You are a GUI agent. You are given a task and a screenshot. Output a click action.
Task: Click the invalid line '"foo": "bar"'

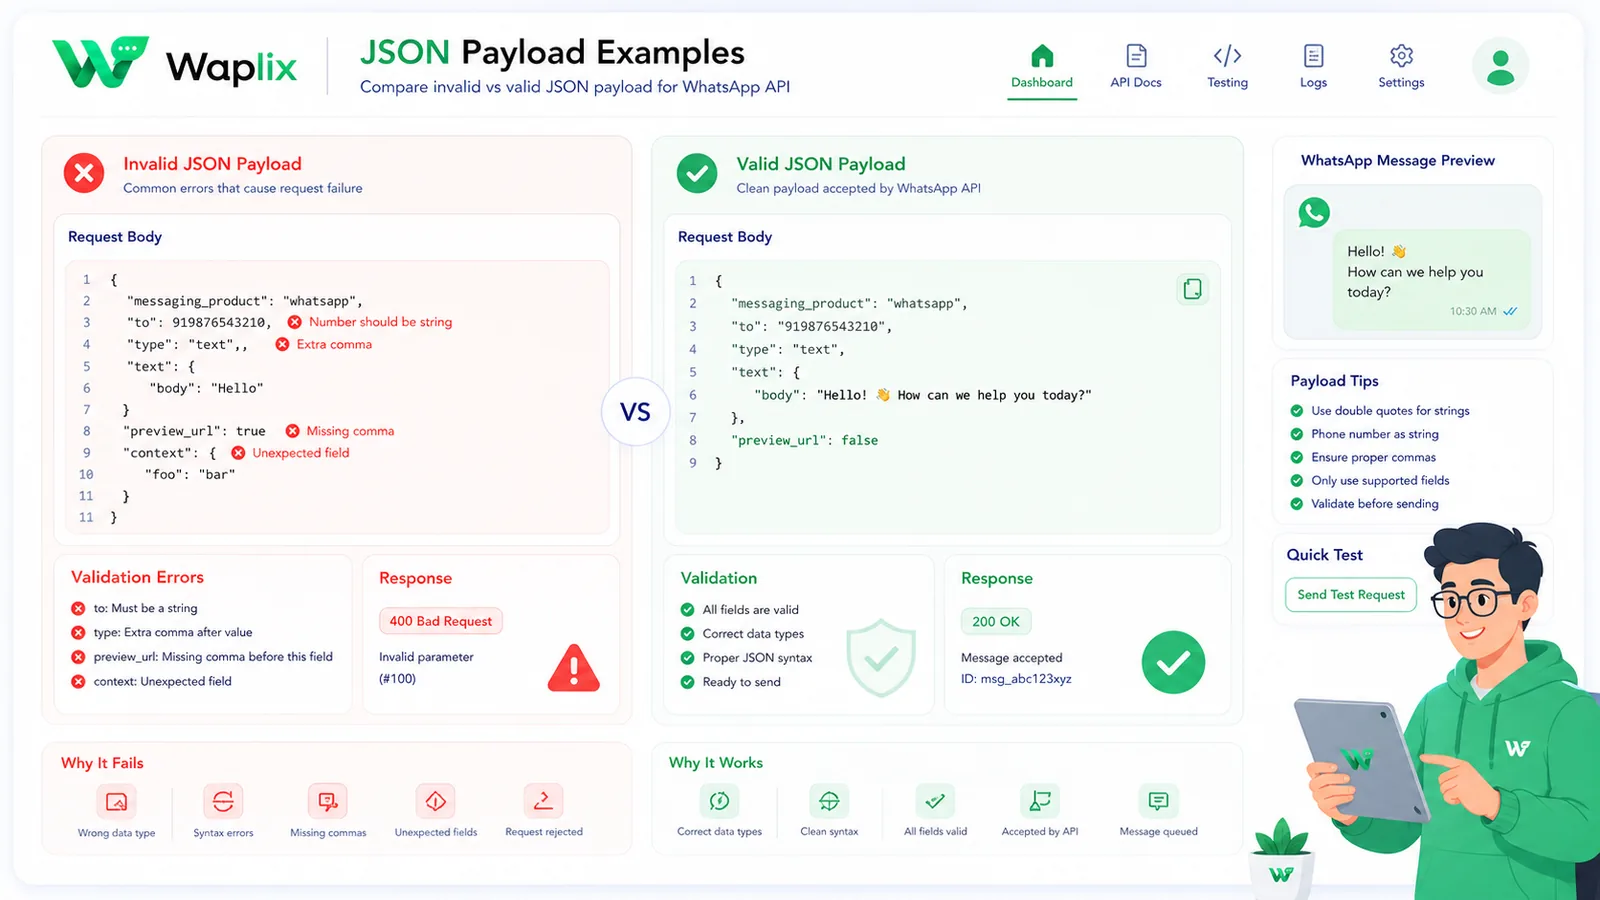190,474
